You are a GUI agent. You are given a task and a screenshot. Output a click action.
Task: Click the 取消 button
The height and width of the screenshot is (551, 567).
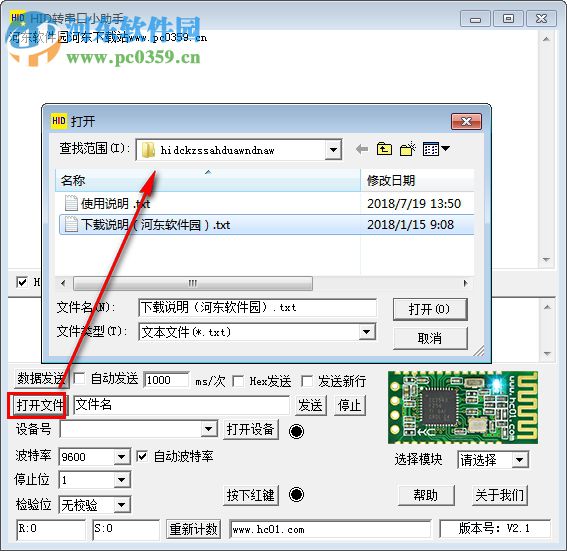click(430, 338)
